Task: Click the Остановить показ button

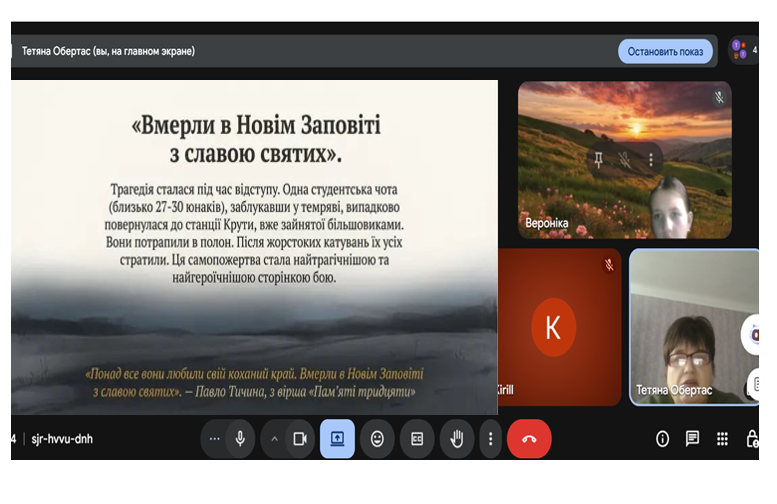Action: (665, 51)
